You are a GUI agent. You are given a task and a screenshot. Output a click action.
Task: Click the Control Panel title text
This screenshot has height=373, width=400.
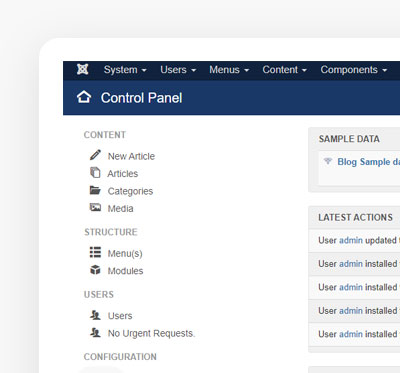pos(141,98)
